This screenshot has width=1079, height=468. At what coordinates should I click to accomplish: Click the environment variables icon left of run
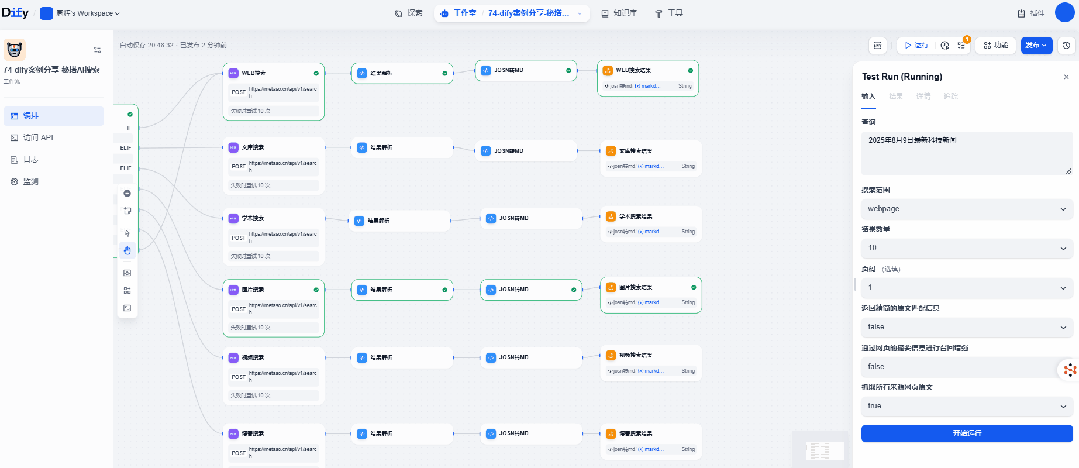pos(877,45)
